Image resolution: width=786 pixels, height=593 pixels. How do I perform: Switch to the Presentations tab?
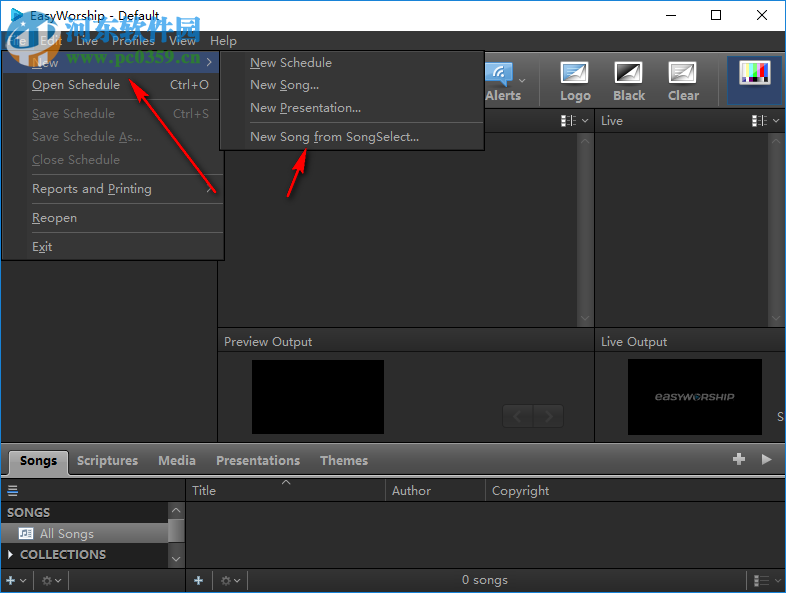click(258, 461)
